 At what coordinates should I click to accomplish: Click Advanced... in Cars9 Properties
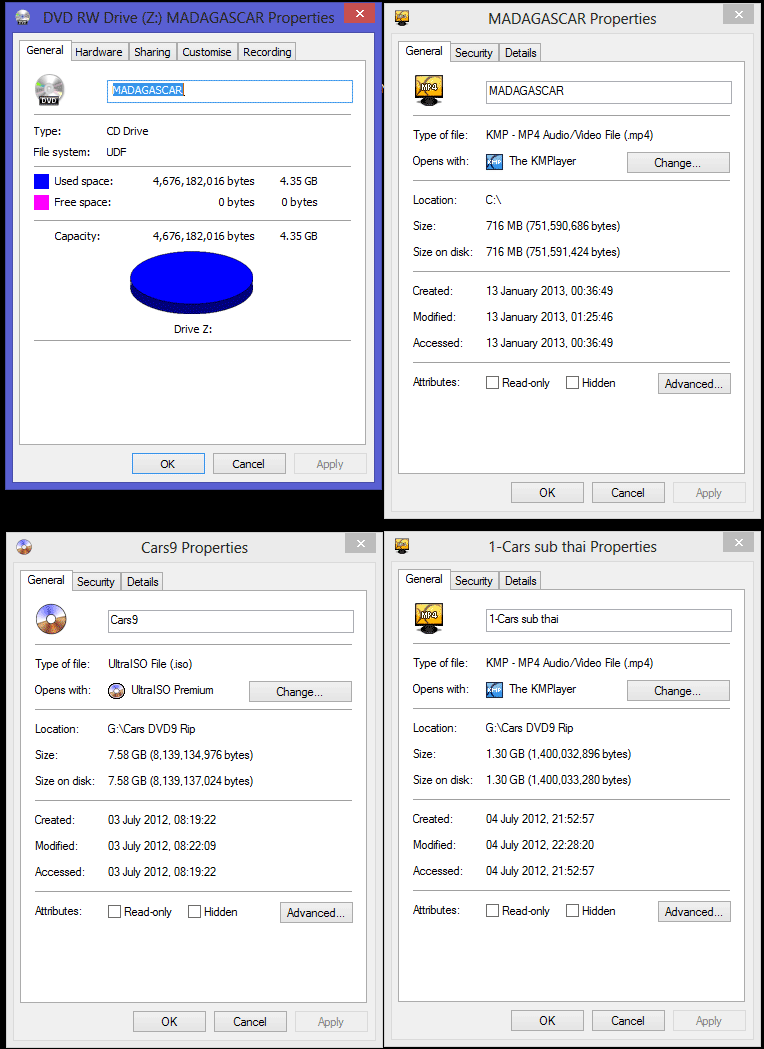[x=316, y=913]
